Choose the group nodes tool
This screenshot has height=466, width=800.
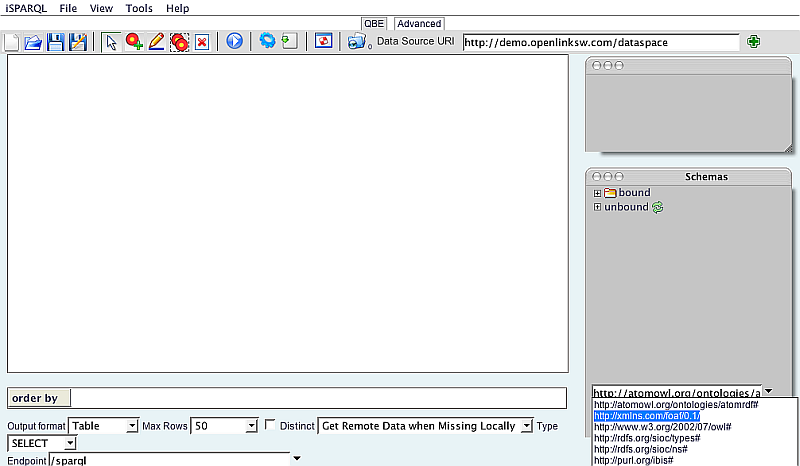pyautogui.click(x=179, y=42)
